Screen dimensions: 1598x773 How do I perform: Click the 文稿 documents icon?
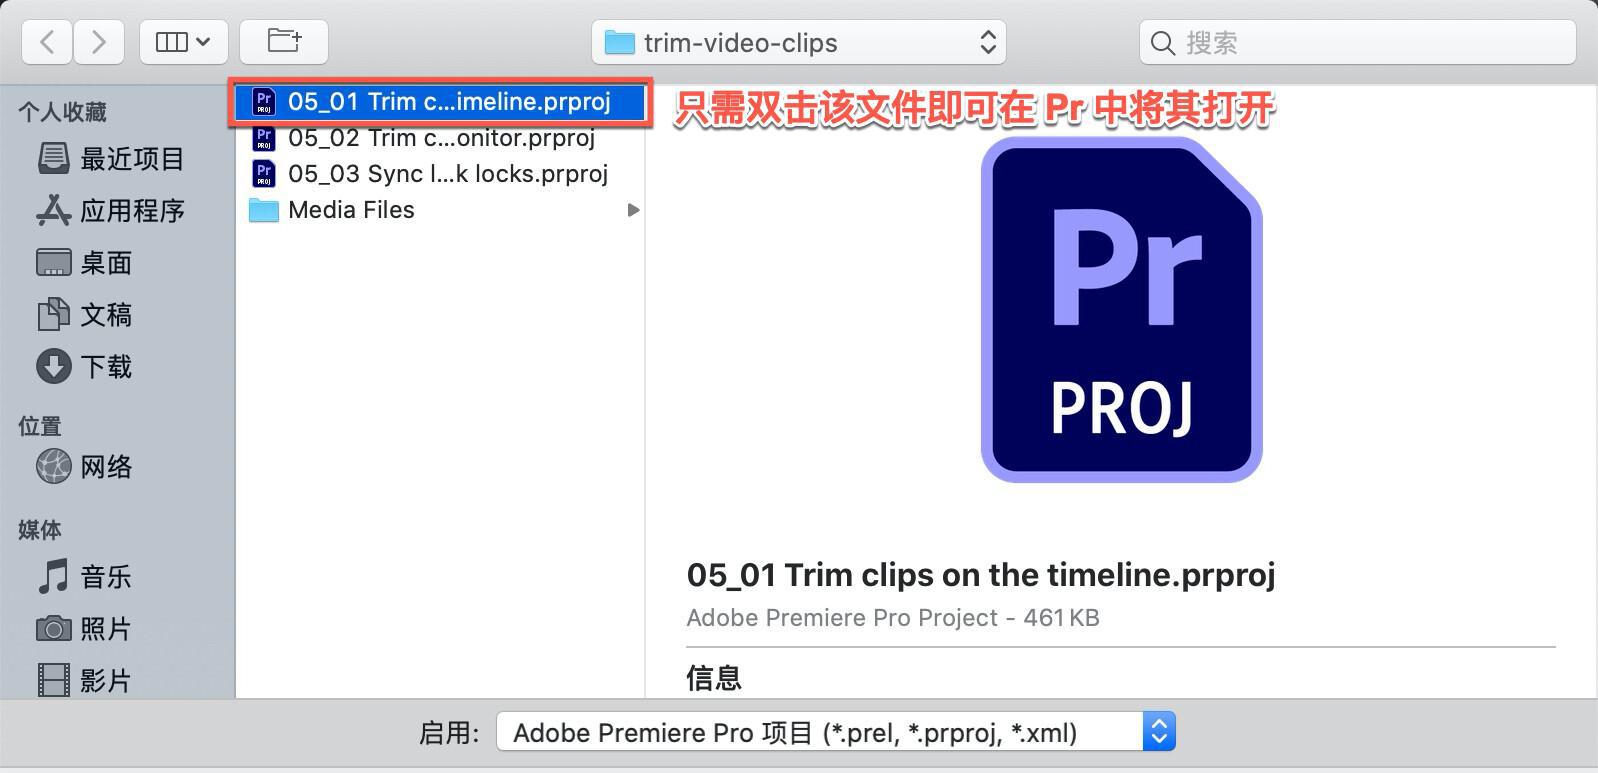(54, 314)
